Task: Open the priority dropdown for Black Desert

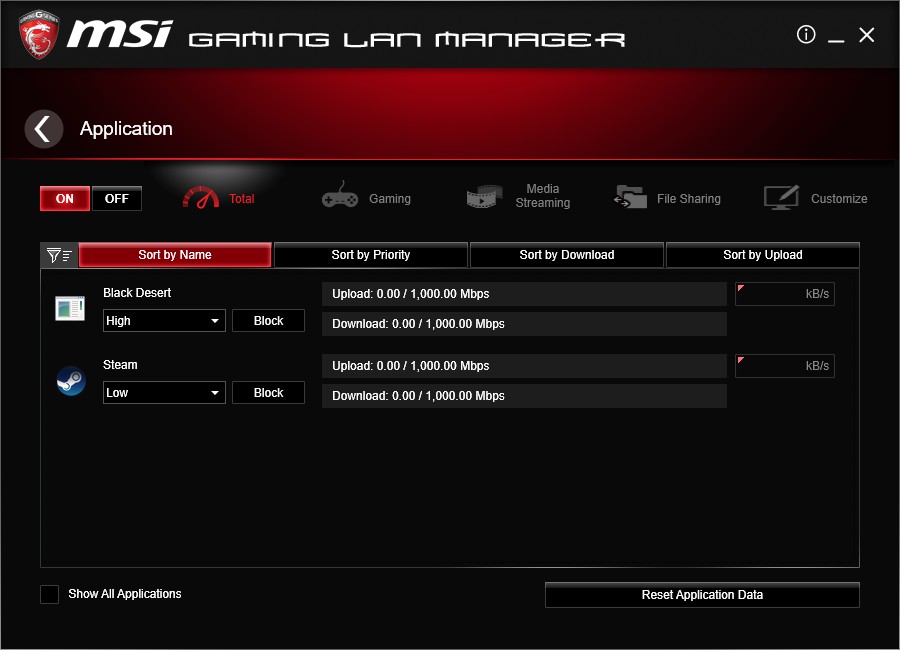Action: 163,320
